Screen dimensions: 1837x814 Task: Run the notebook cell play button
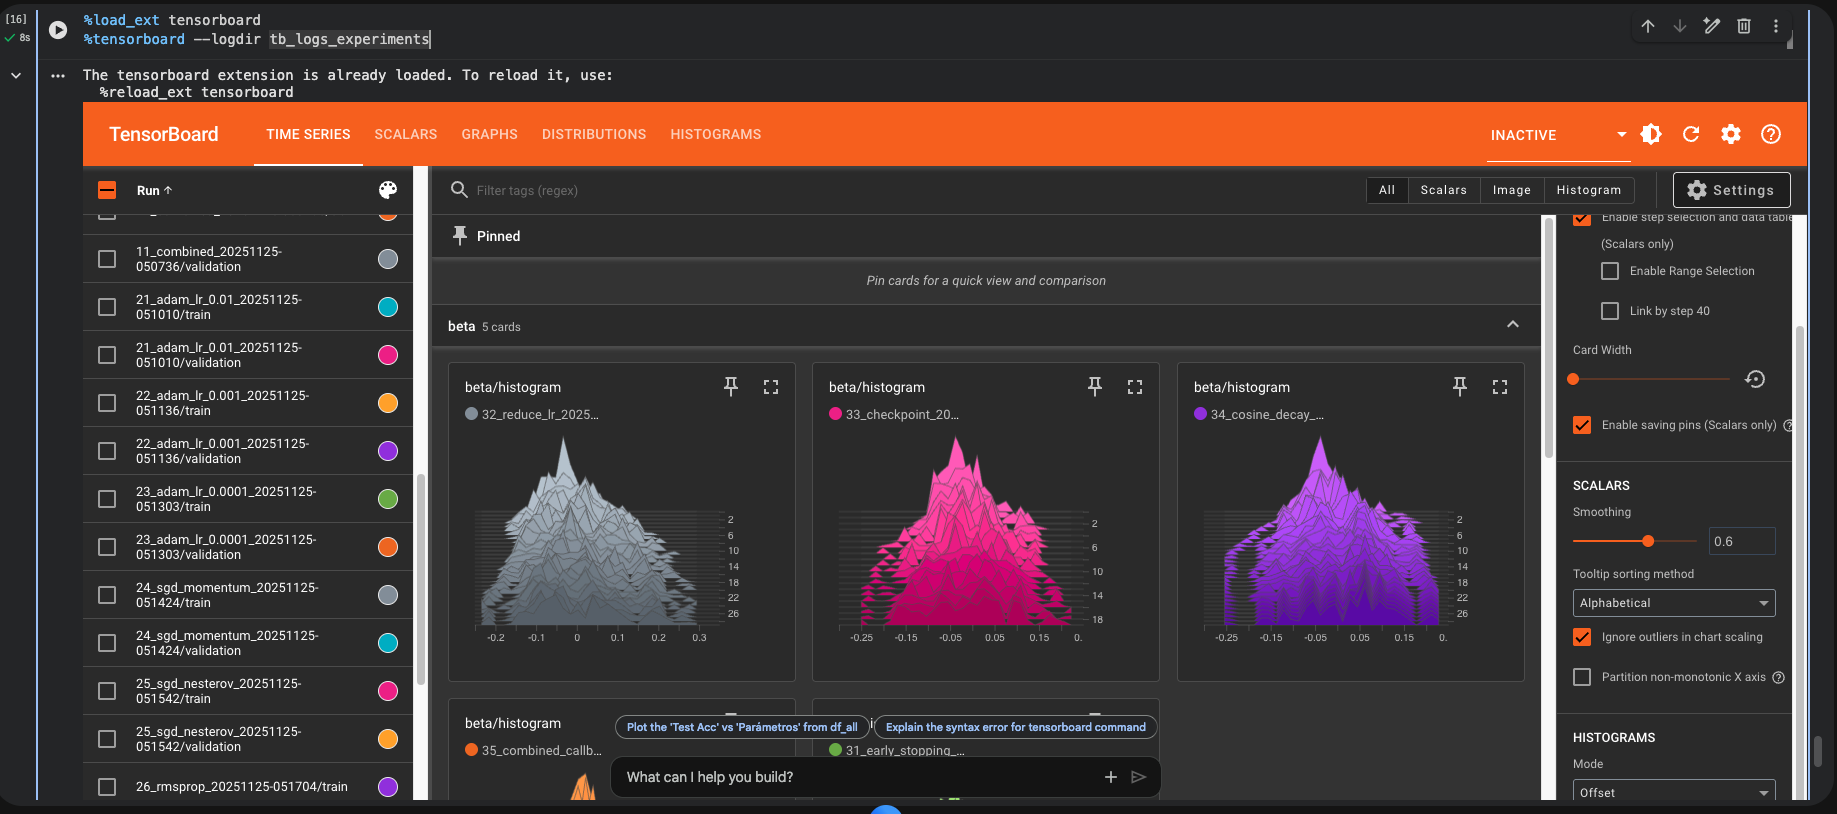[x=58, y=30]
